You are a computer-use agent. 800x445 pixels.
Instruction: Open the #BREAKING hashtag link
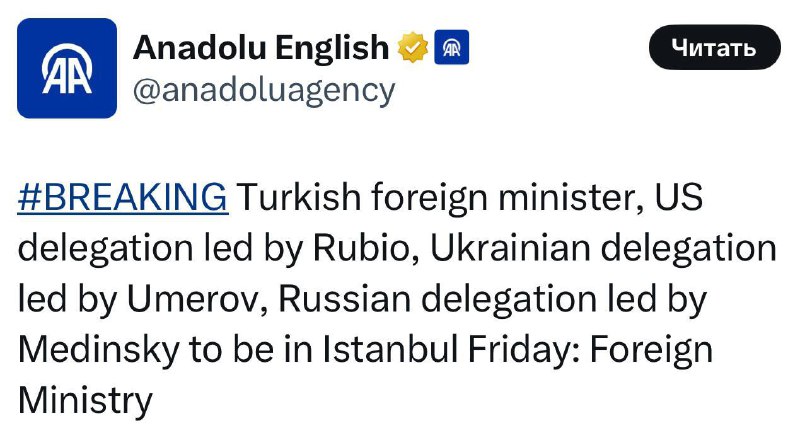[x=123, y=197]
